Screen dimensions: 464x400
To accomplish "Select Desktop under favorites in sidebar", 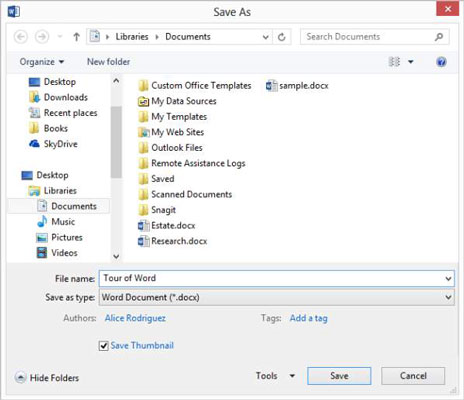I will [x=52, y=82].
